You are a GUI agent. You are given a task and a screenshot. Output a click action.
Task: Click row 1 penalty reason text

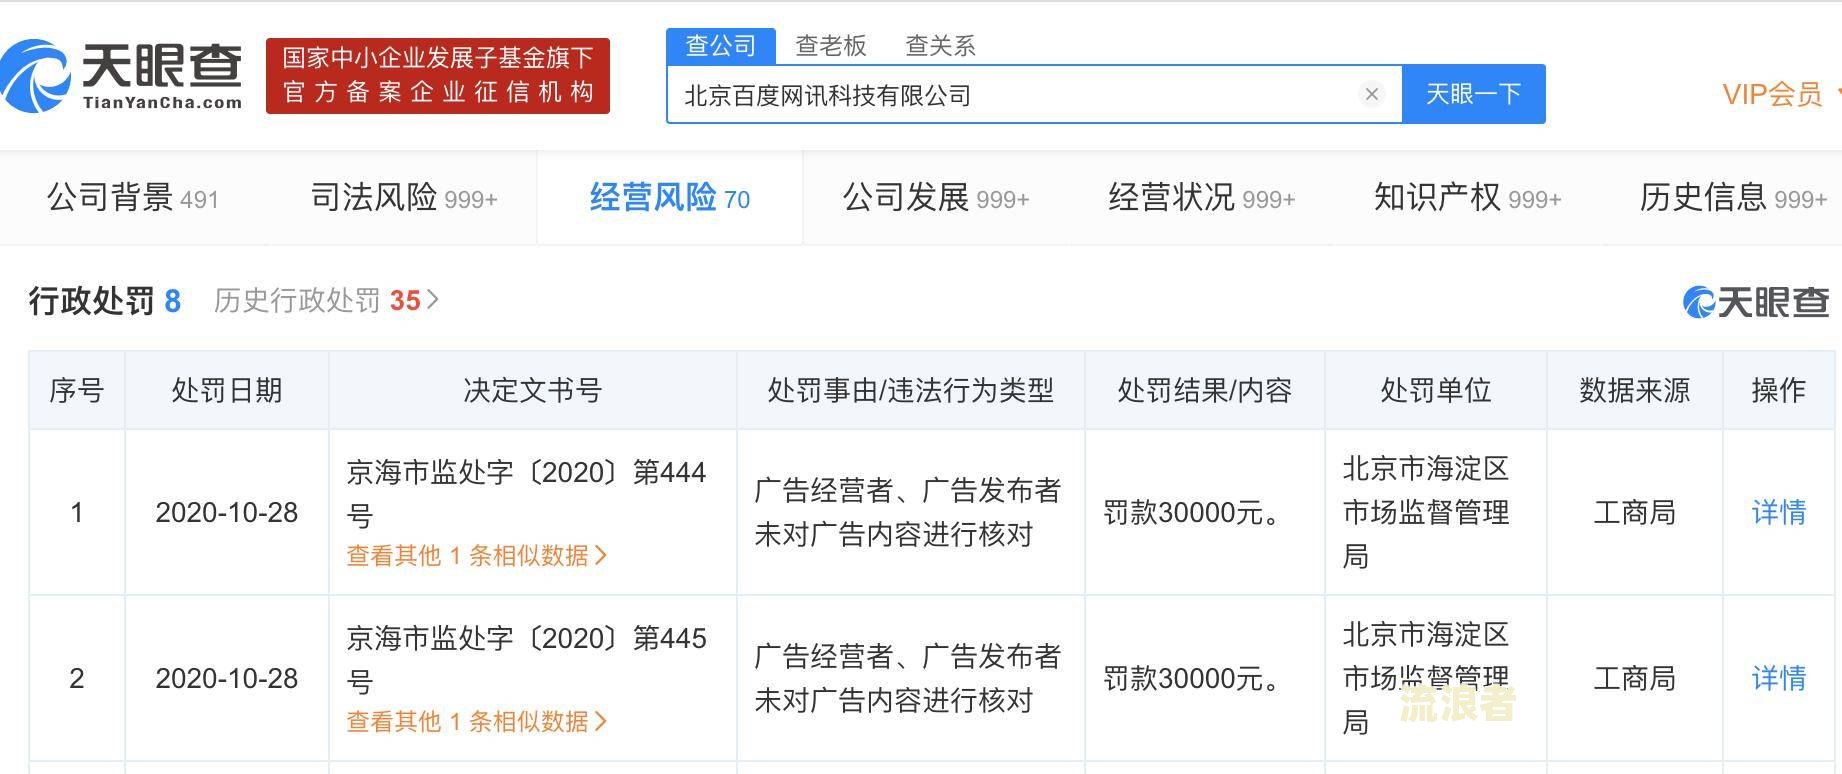908,512
